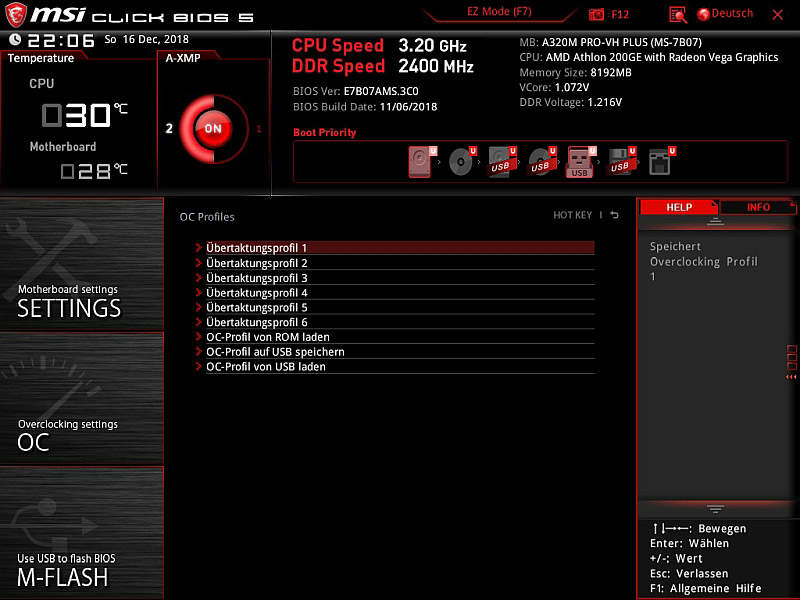Select A-XMP profile 2
Image resolution: width=800 pixels, height=600 pixels.
(169, 128)
